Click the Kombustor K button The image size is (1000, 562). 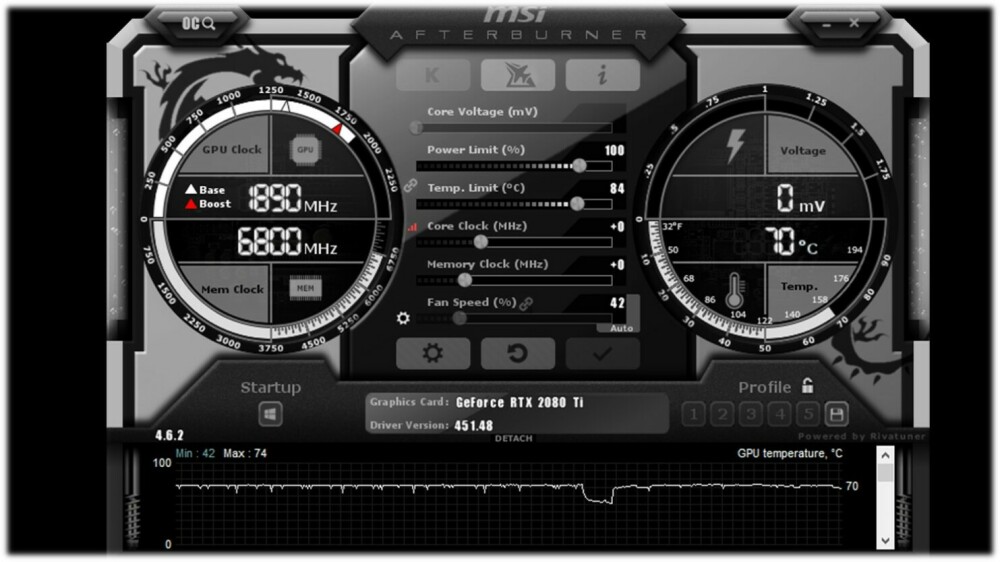click(x=433, y=75)
